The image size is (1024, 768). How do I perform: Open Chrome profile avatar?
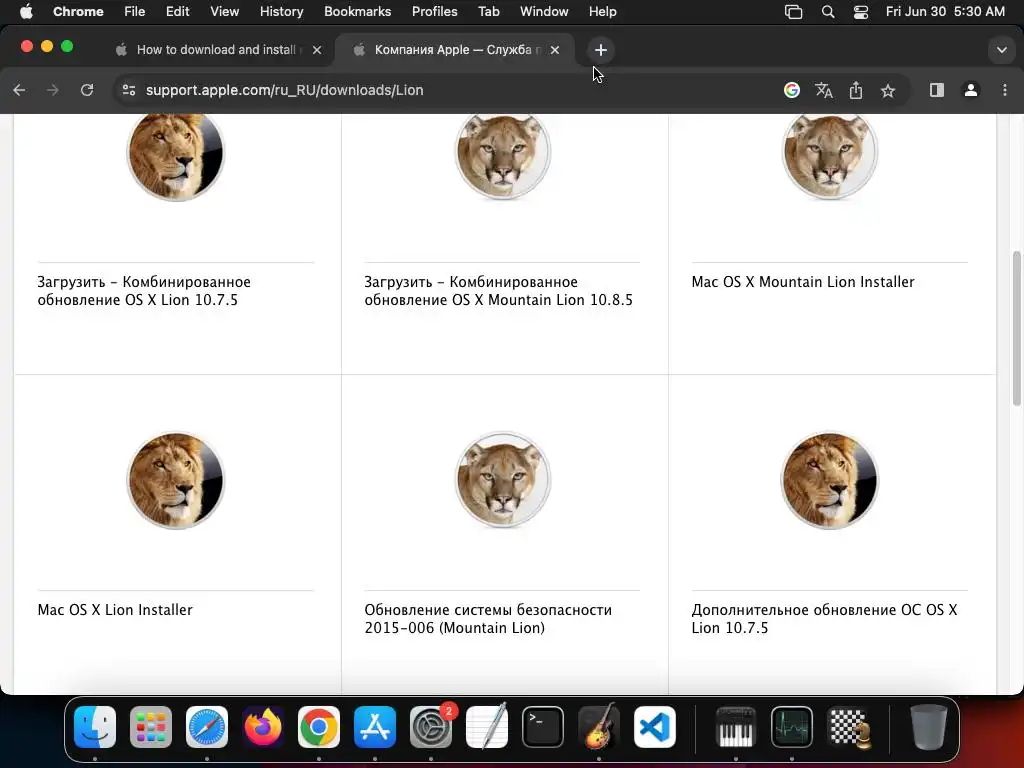point(971,90)
